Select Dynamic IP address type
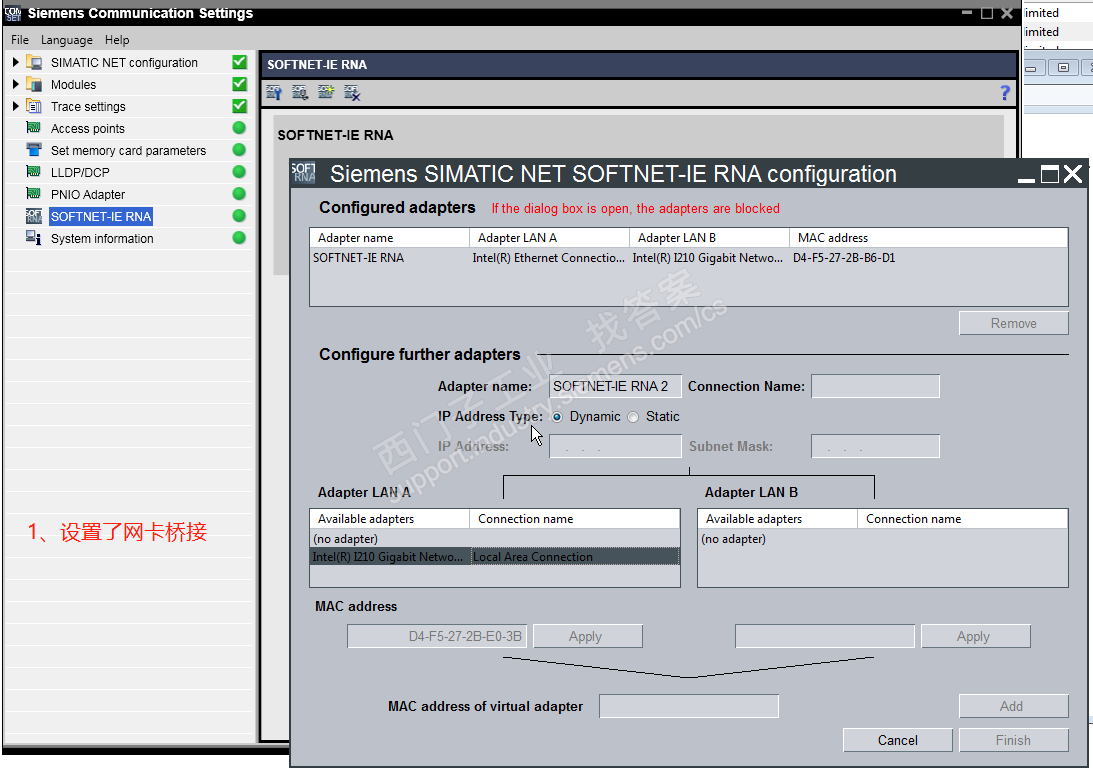Screen dimensions: 1093x769 pyautogui.click(x=557, y=417)
